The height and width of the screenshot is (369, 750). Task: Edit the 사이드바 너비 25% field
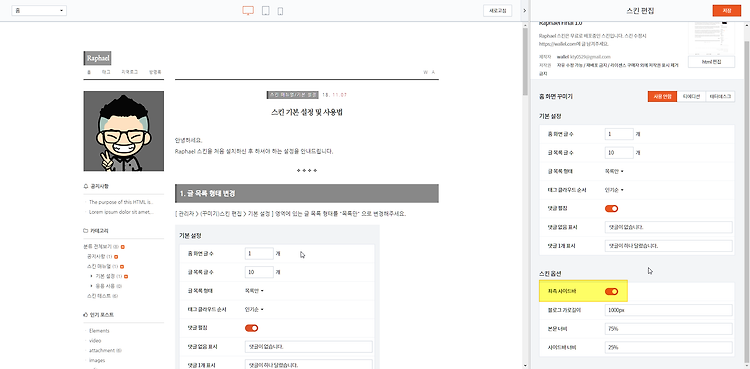[669, 347]
